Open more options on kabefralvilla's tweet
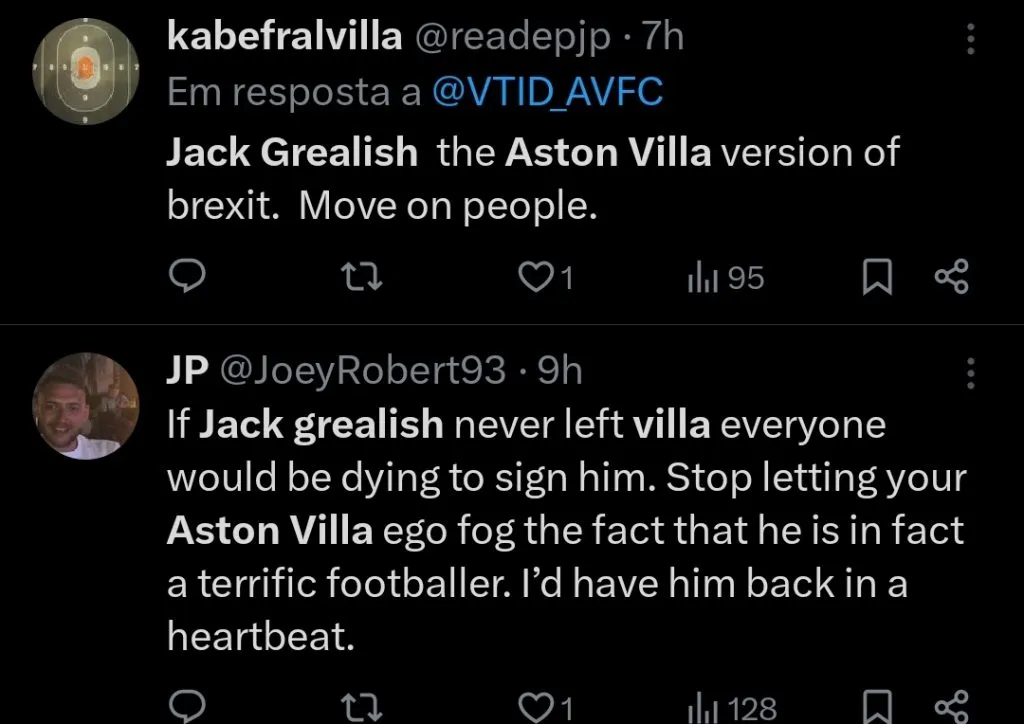The image size is (1024, 724). pos(969,39)
